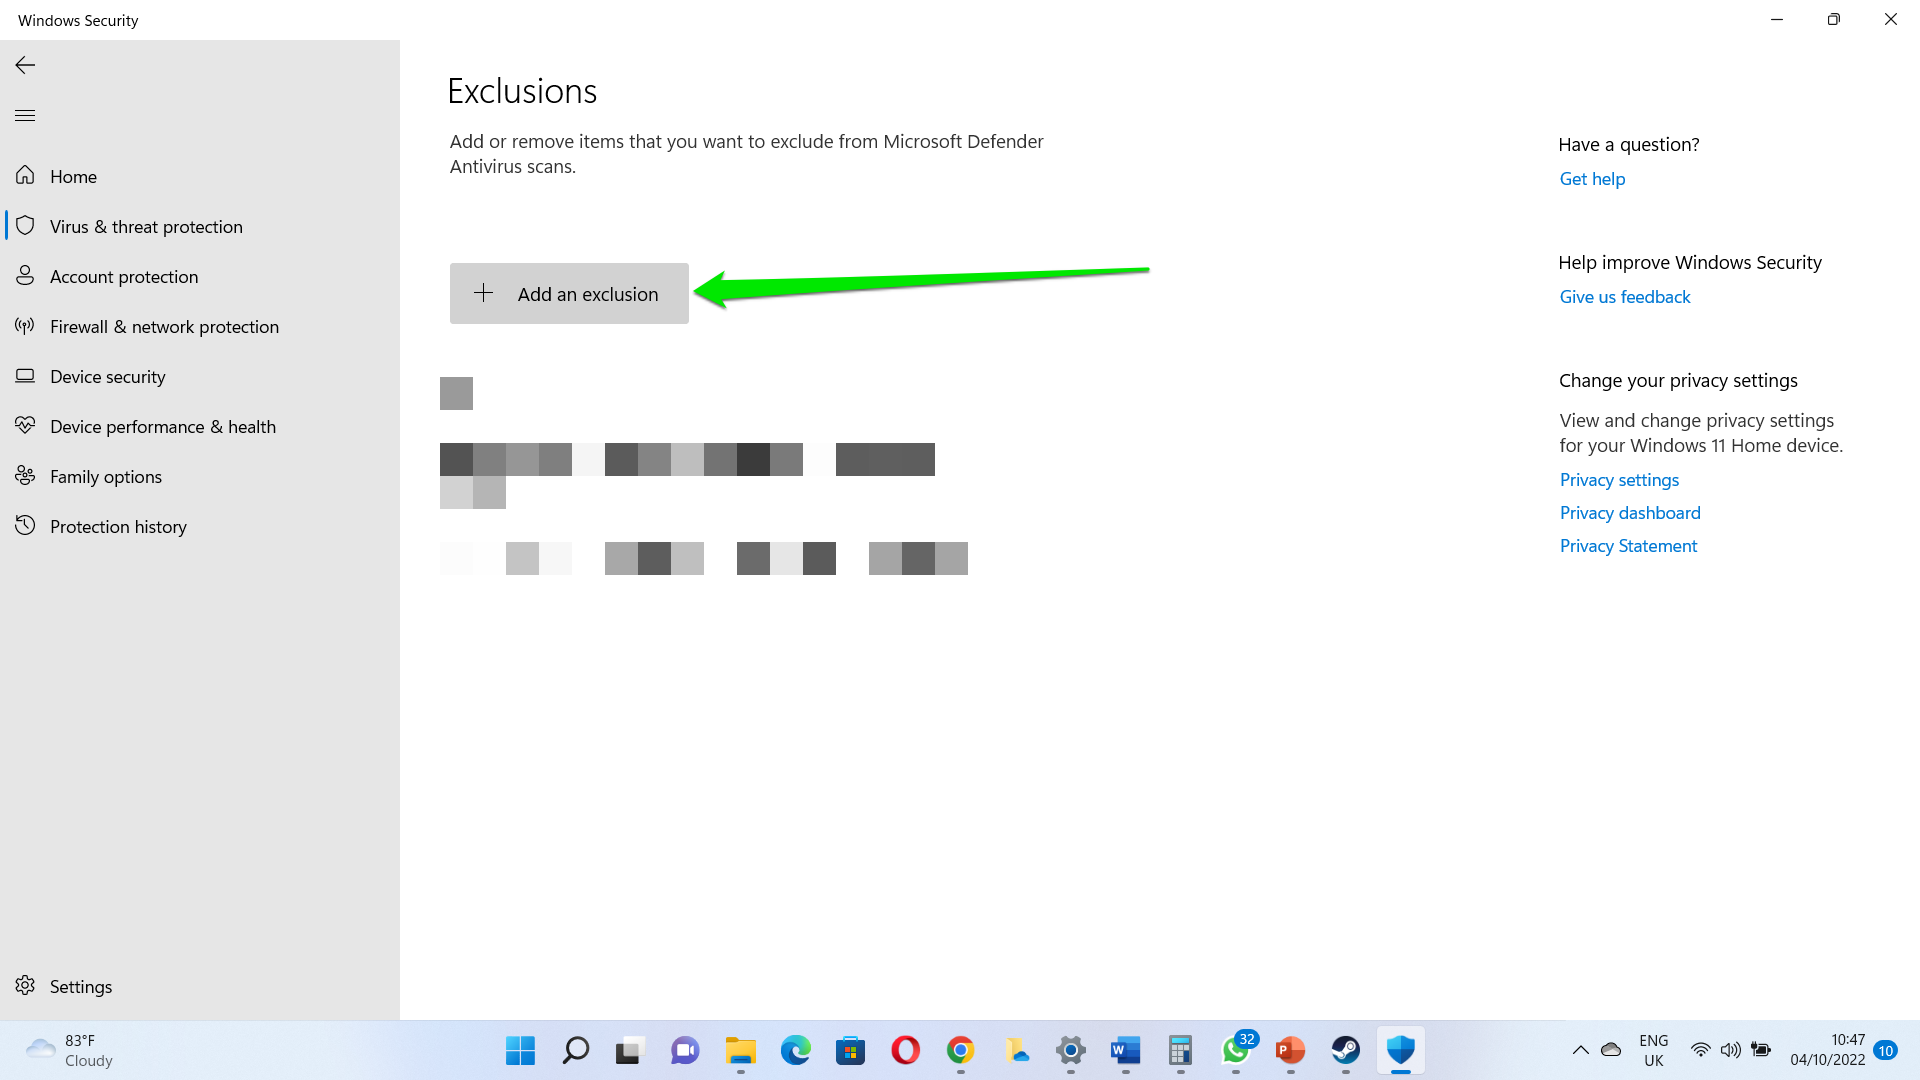Viewport: 1920px width, 1080px height.
Task: Click Device security sidebar item
Action: click(107, 376)
